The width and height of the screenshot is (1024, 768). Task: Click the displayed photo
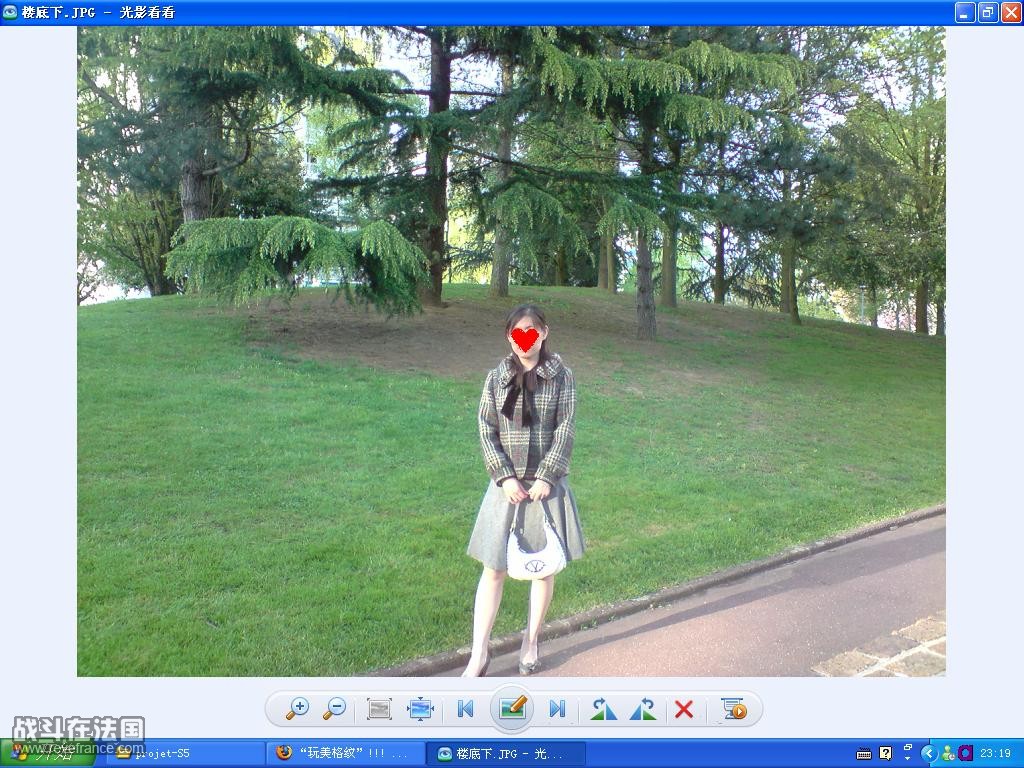click(x=511, y=351)
